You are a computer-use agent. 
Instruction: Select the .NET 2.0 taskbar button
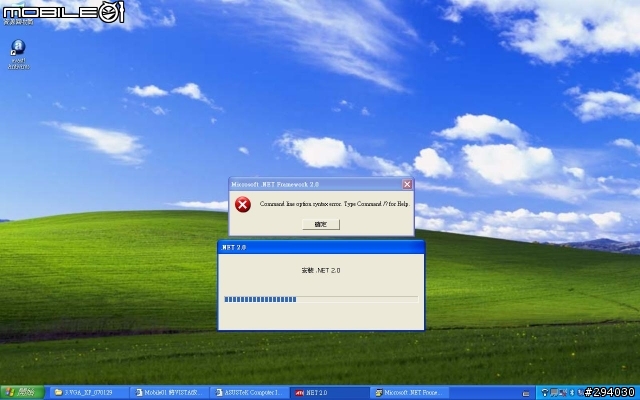pos(329,393)
